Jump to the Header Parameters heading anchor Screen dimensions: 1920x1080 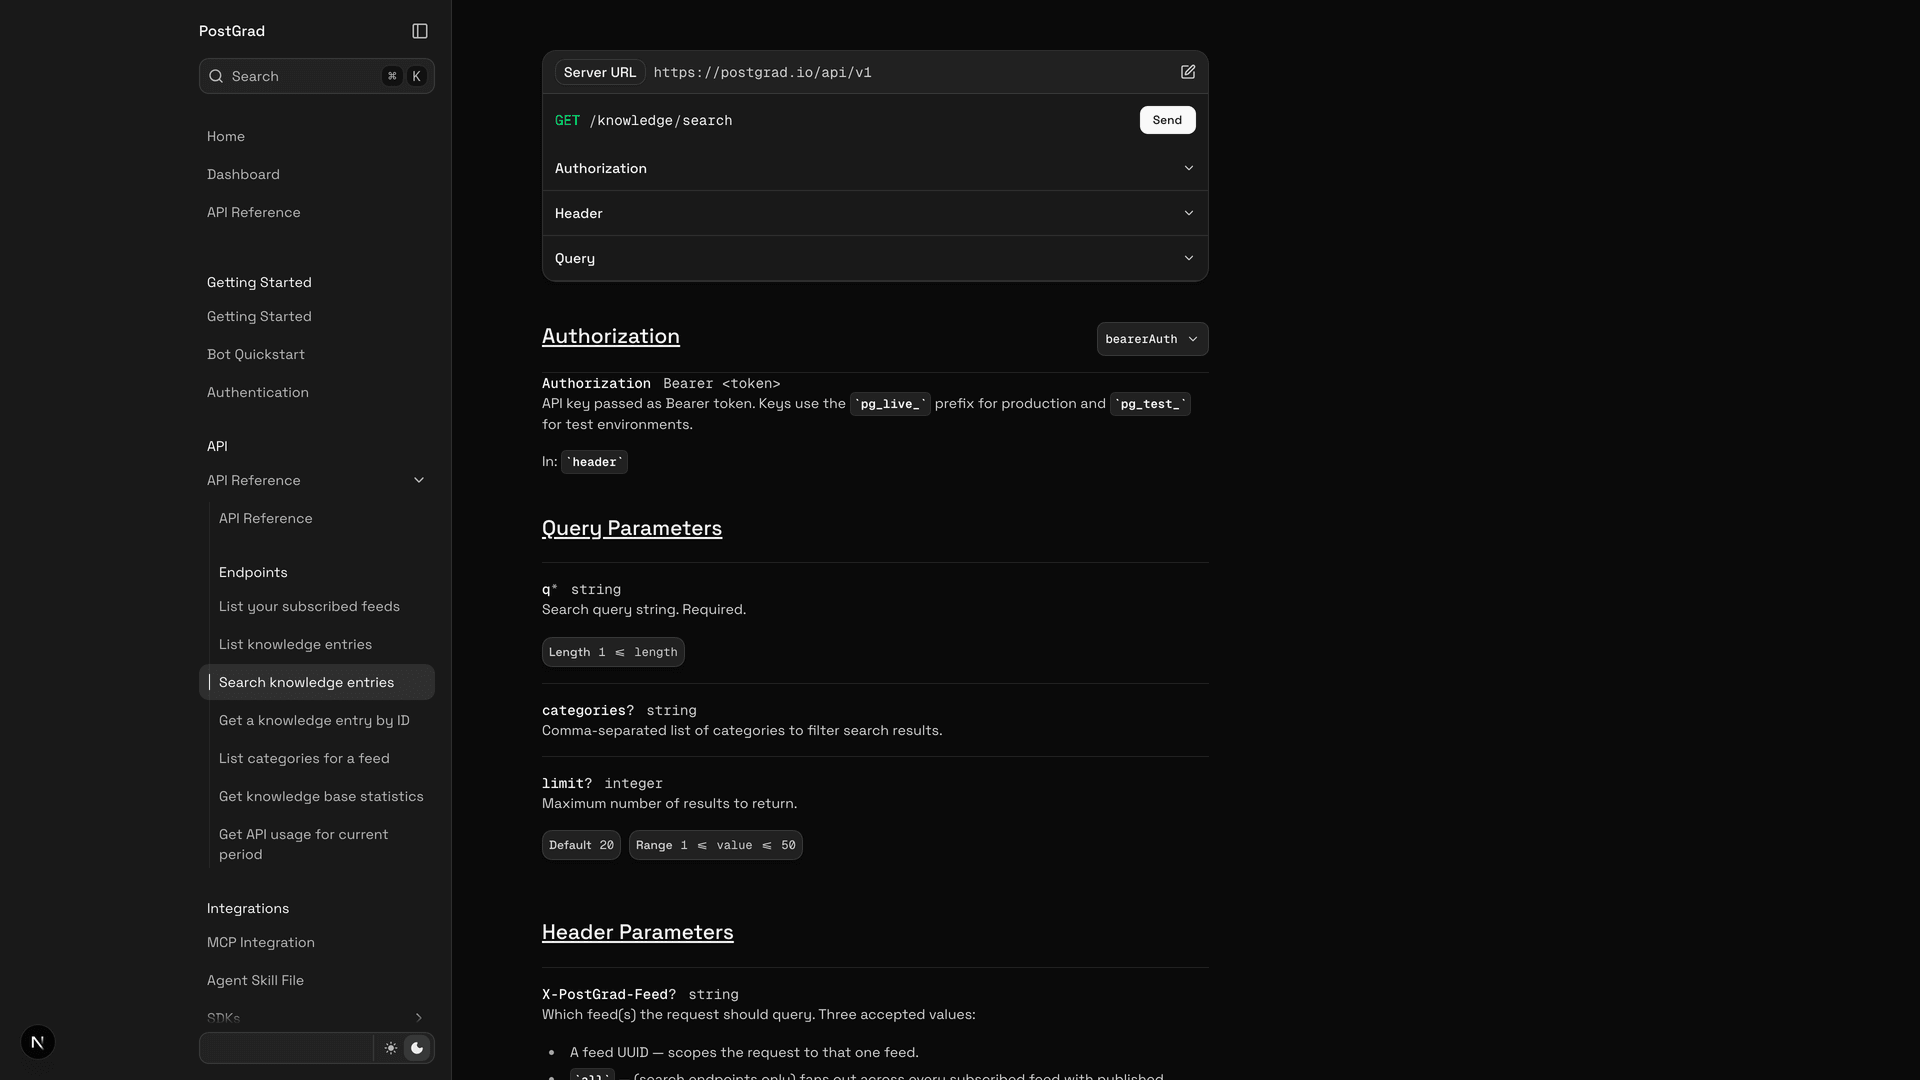click(638, 932)
